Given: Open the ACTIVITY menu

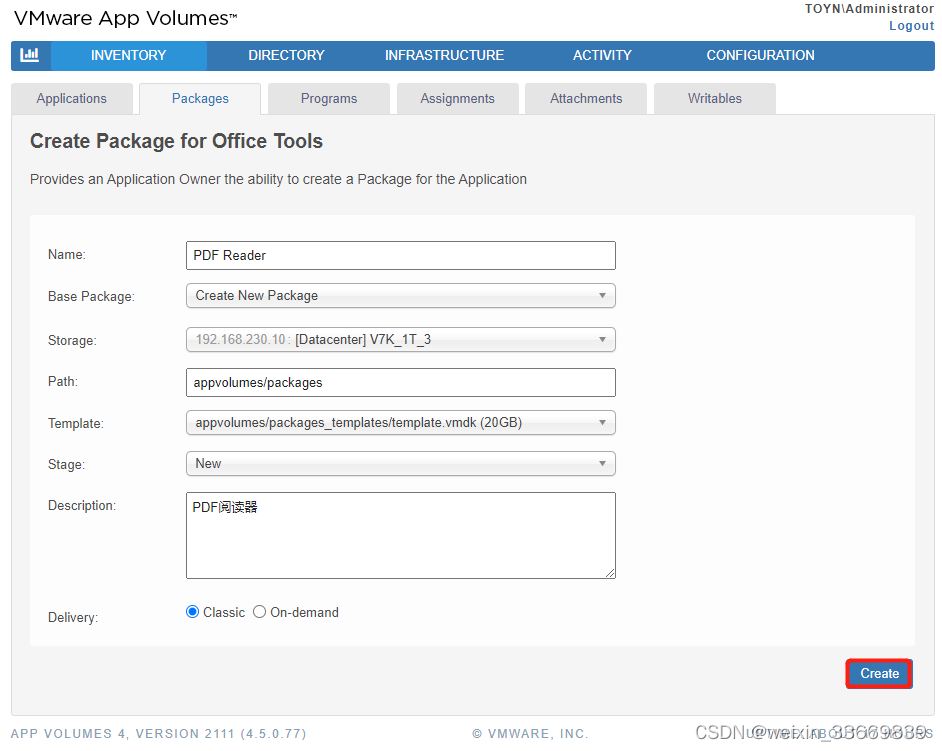Looking at the screenshot, I should [602, 55].
